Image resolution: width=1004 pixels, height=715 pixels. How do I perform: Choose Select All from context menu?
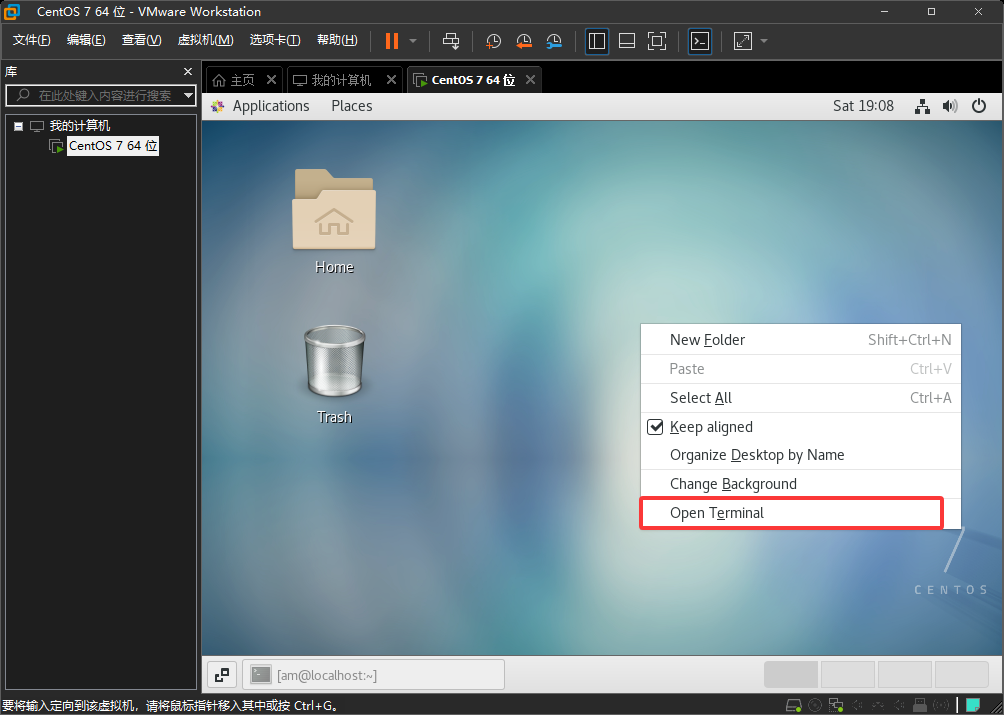coord(800,398)
